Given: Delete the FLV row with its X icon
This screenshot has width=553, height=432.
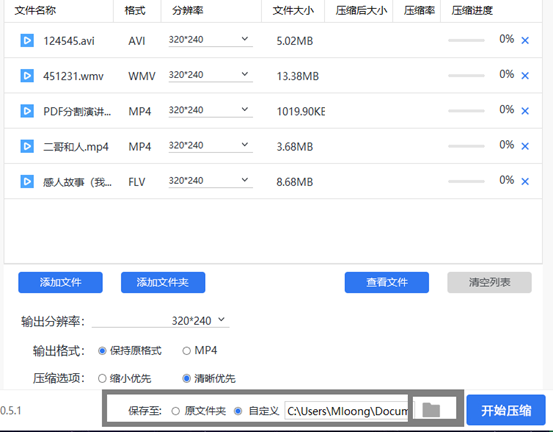Looking at the screenshot, I should 525,182.
